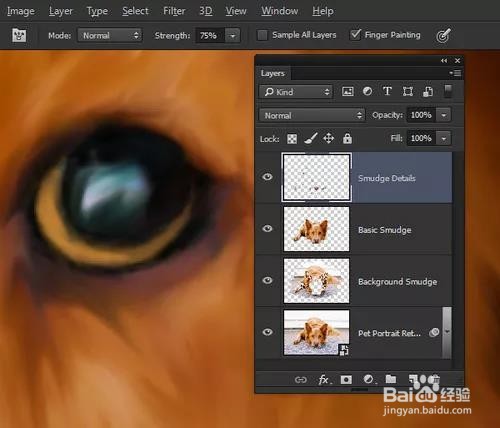Add a layer mask icon
Image resolution: width=500 pixels, height=428 pixels.
(x=346, y=380)
